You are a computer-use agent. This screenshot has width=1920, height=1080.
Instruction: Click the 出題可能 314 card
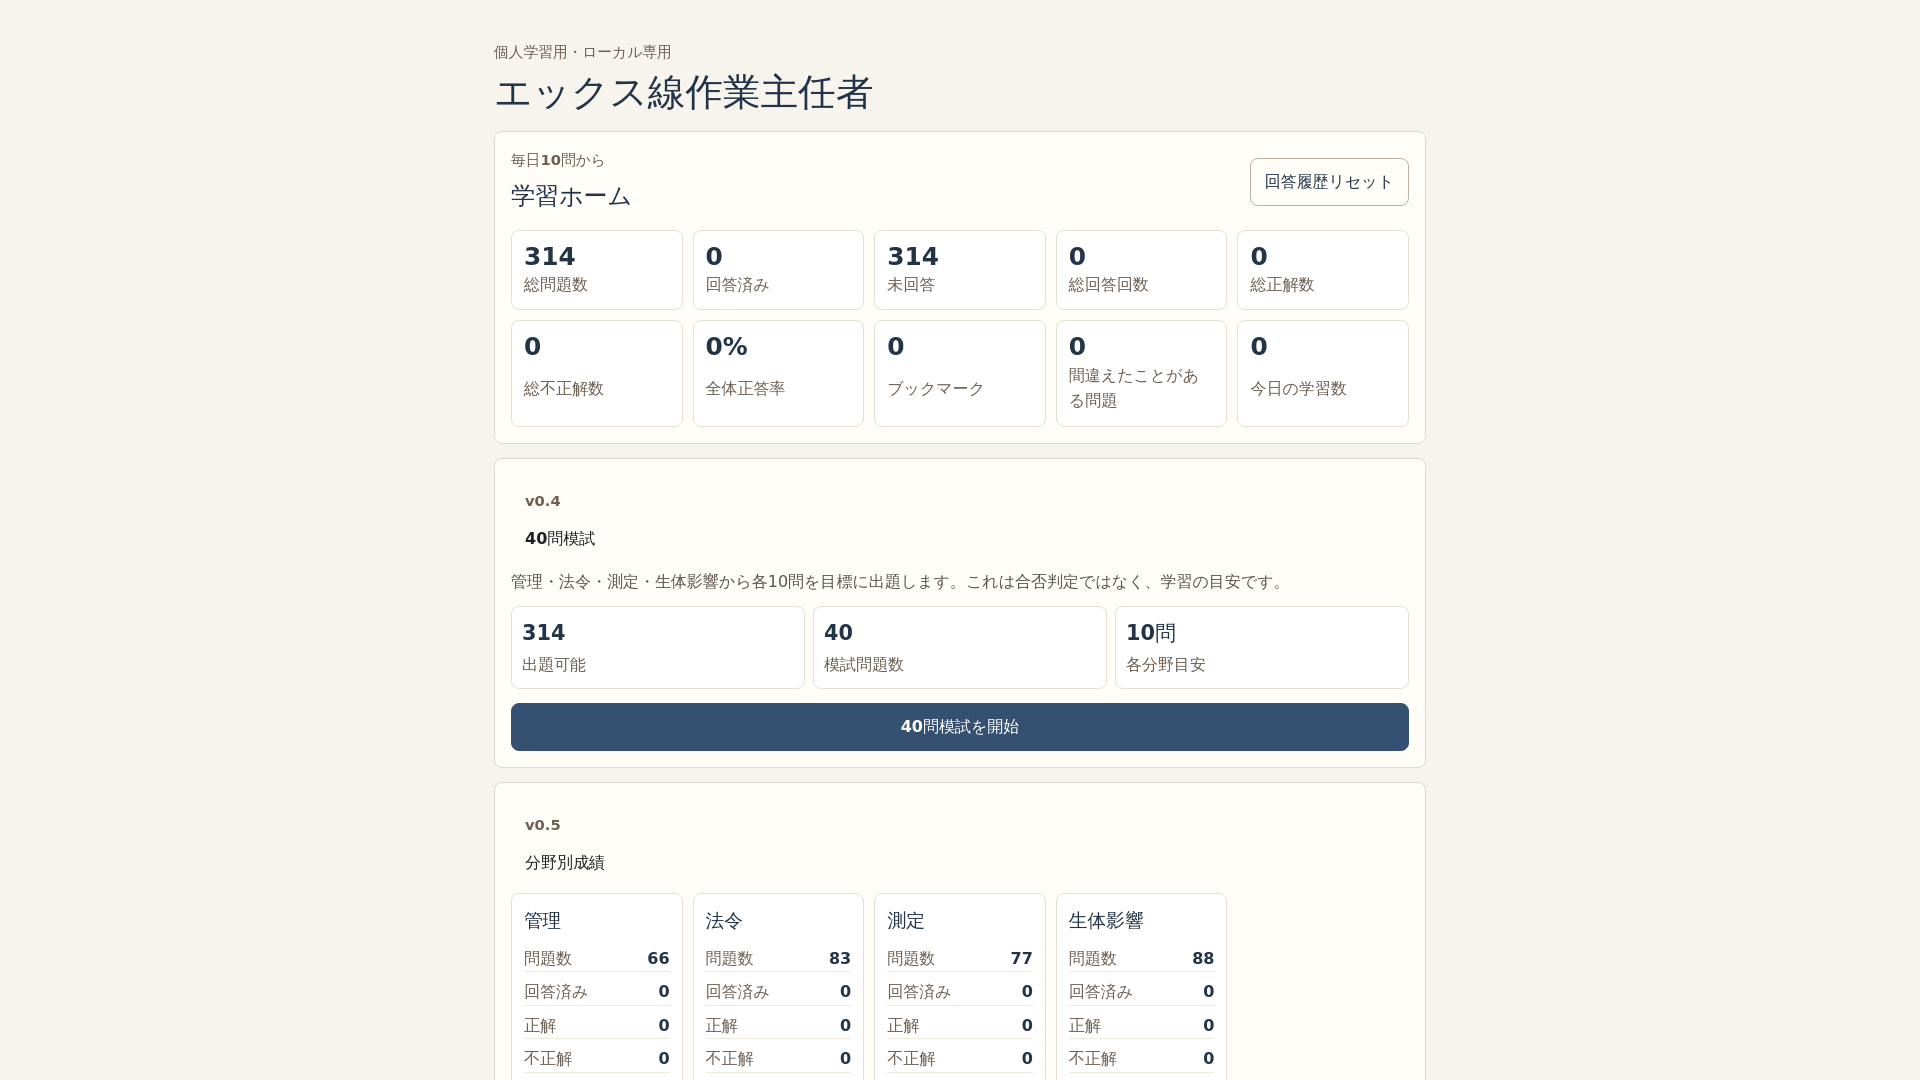[658, 647]
